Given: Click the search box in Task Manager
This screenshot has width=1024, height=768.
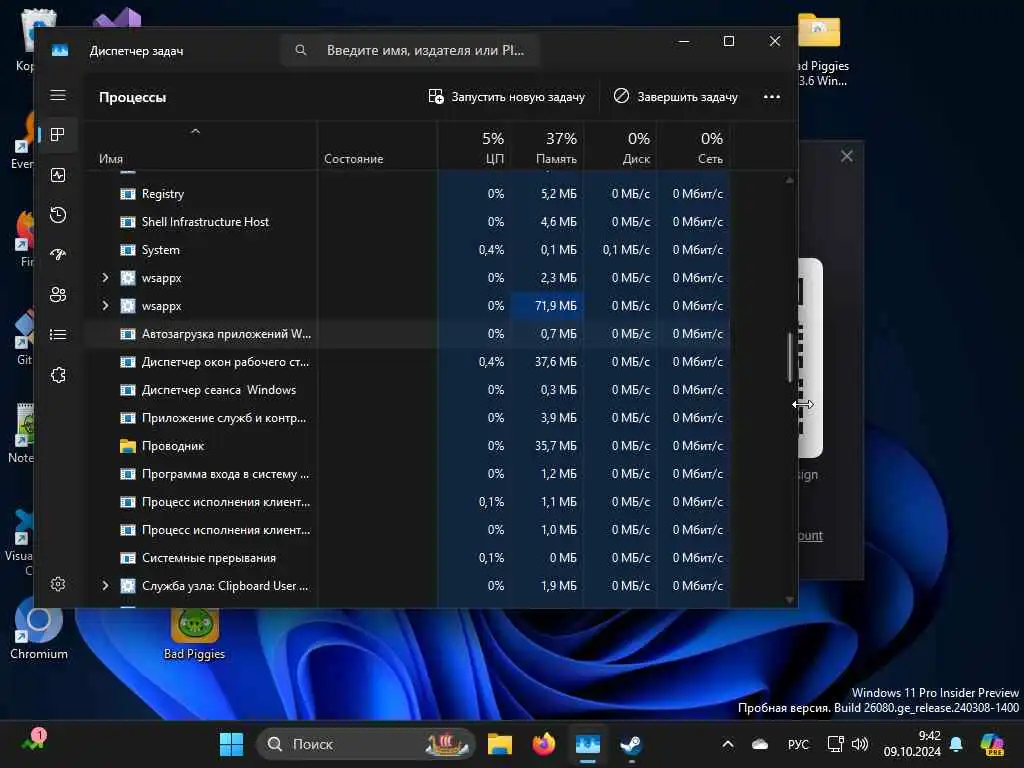Looking at the screenshot, I should pos(410,50).
